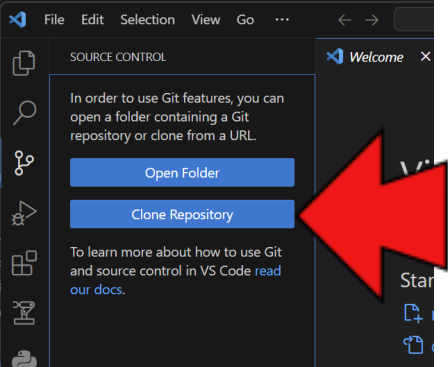
Task: Expand the hidden menus via the ellipsis
Action: tap(282, 20)
